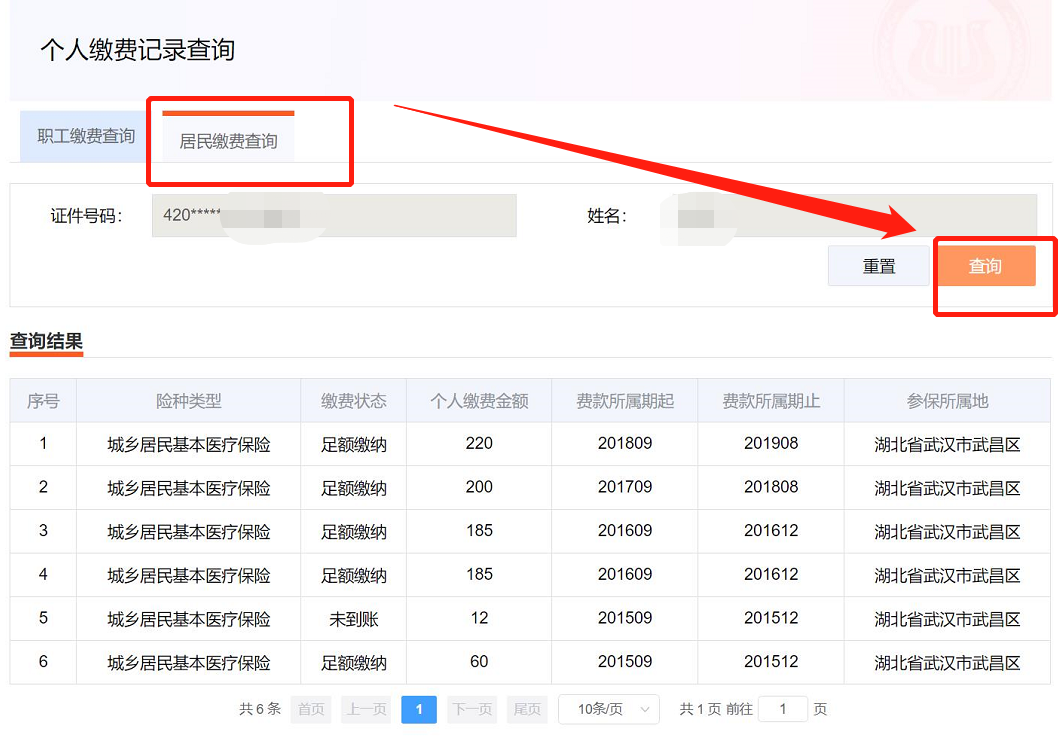Select the 居民缴费查询 tab
This screenshot has height=737, width=1059.
pos(228,141)
